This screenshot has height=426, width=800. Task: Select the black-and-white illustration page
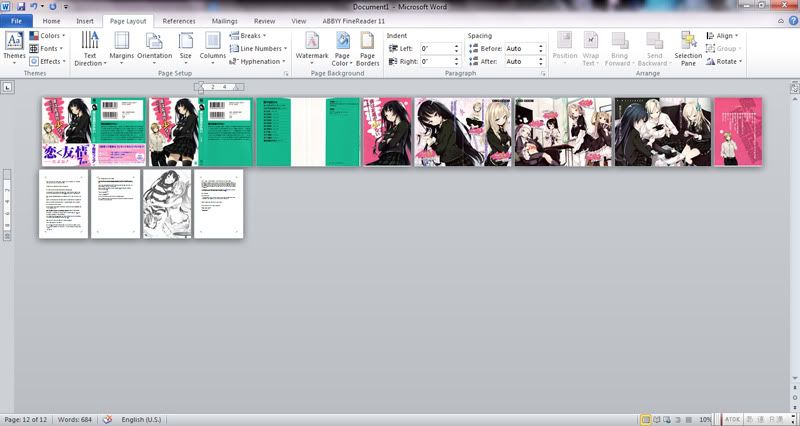point(167,204)
